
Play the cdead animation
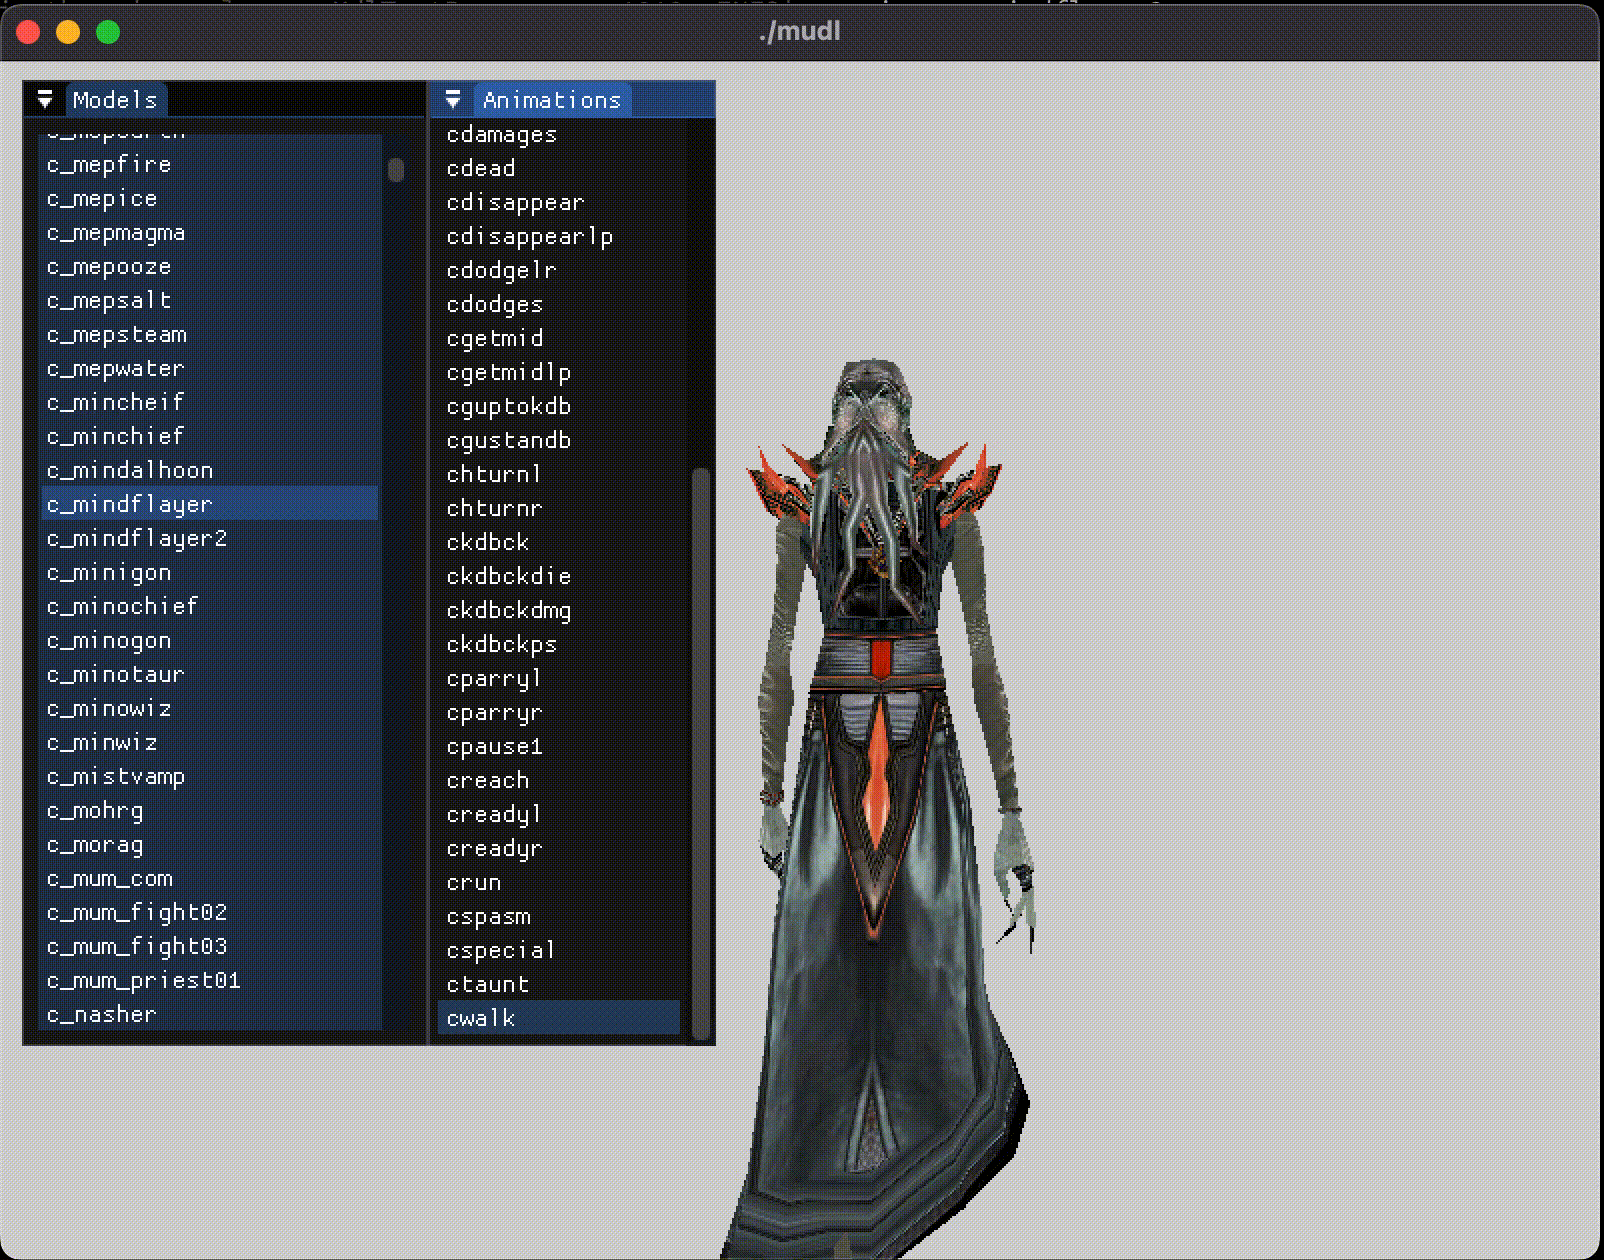(x=559, y=168)
